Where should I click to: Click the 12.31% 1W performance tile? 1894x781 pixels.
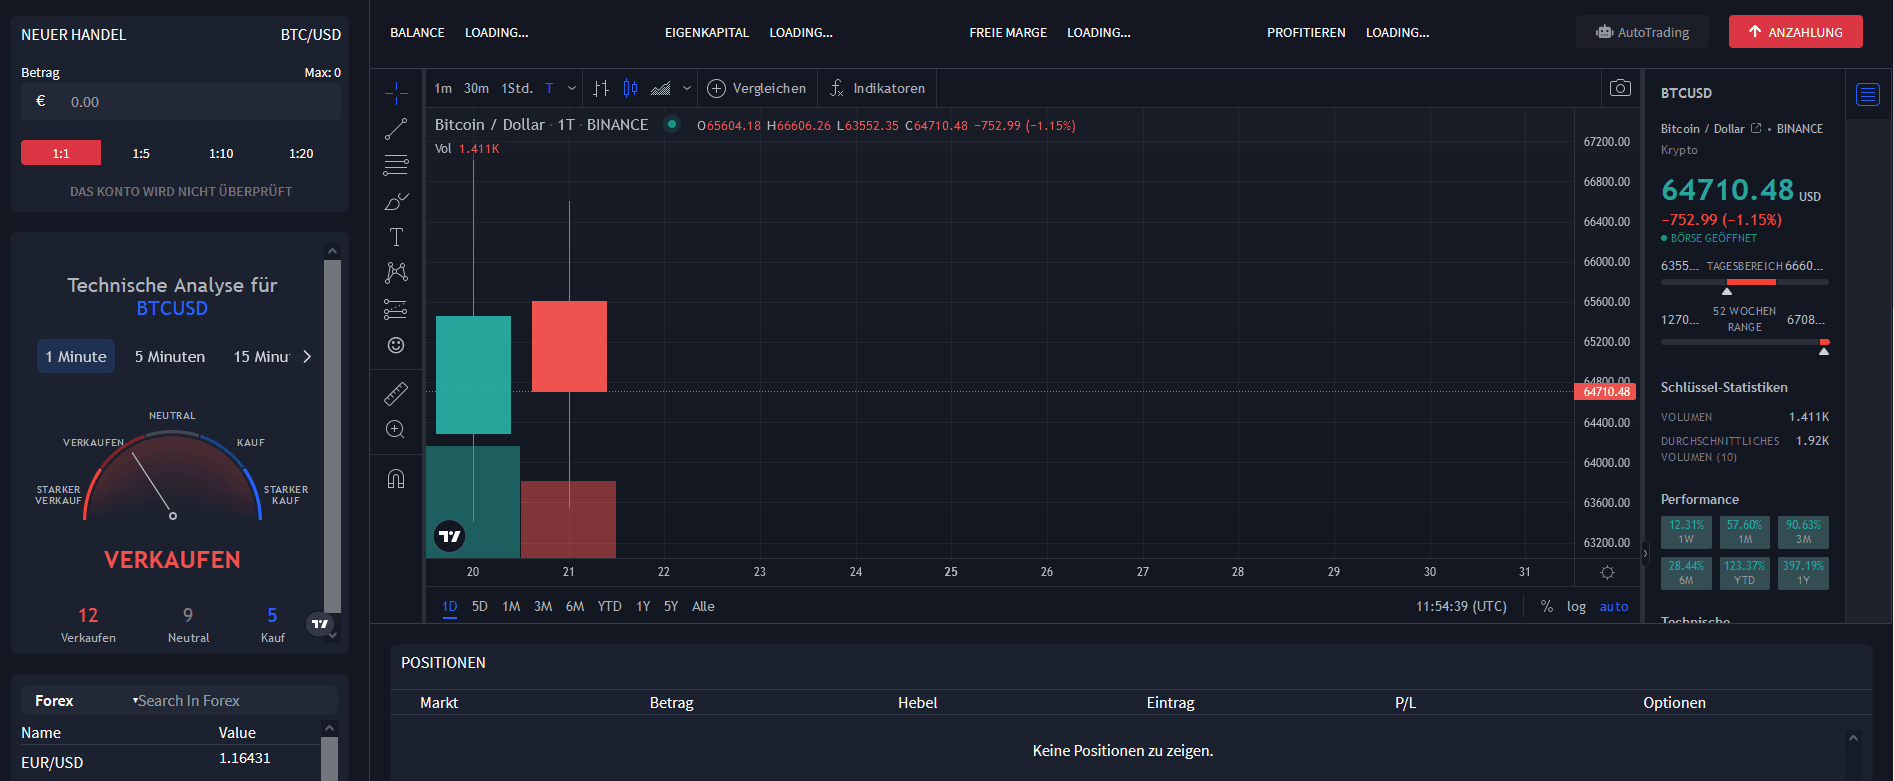tap(1686, 532)
